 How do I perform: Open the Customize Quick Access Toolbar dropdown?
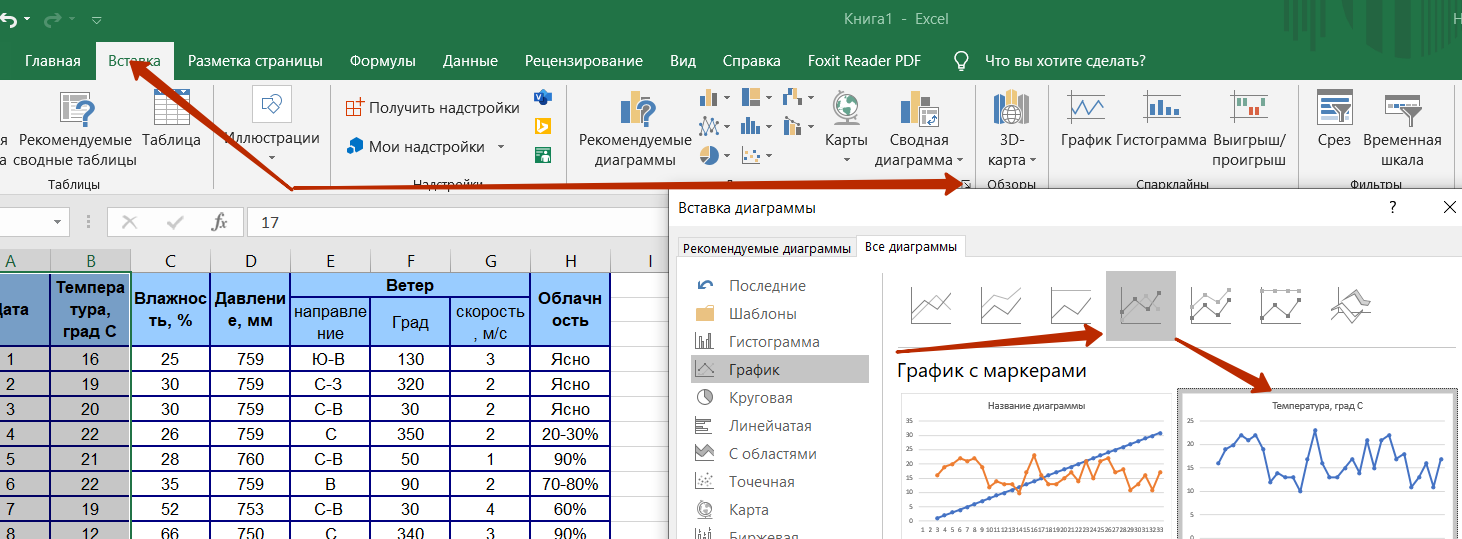coord(96,20)
